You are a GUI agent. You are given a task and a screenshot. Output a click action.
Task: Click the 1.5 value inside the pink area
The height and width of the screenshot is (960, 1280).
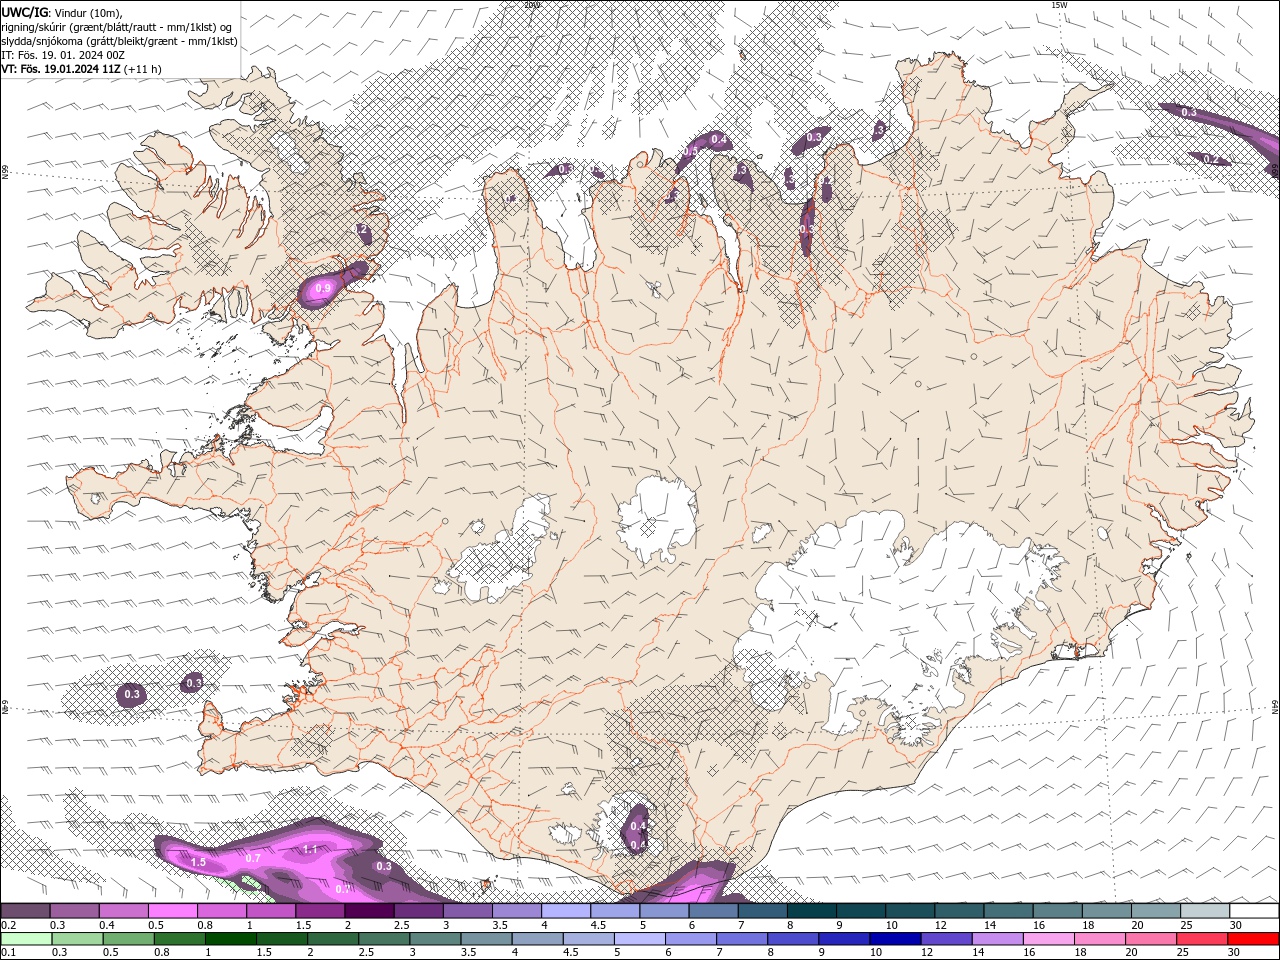pos(198,862)
